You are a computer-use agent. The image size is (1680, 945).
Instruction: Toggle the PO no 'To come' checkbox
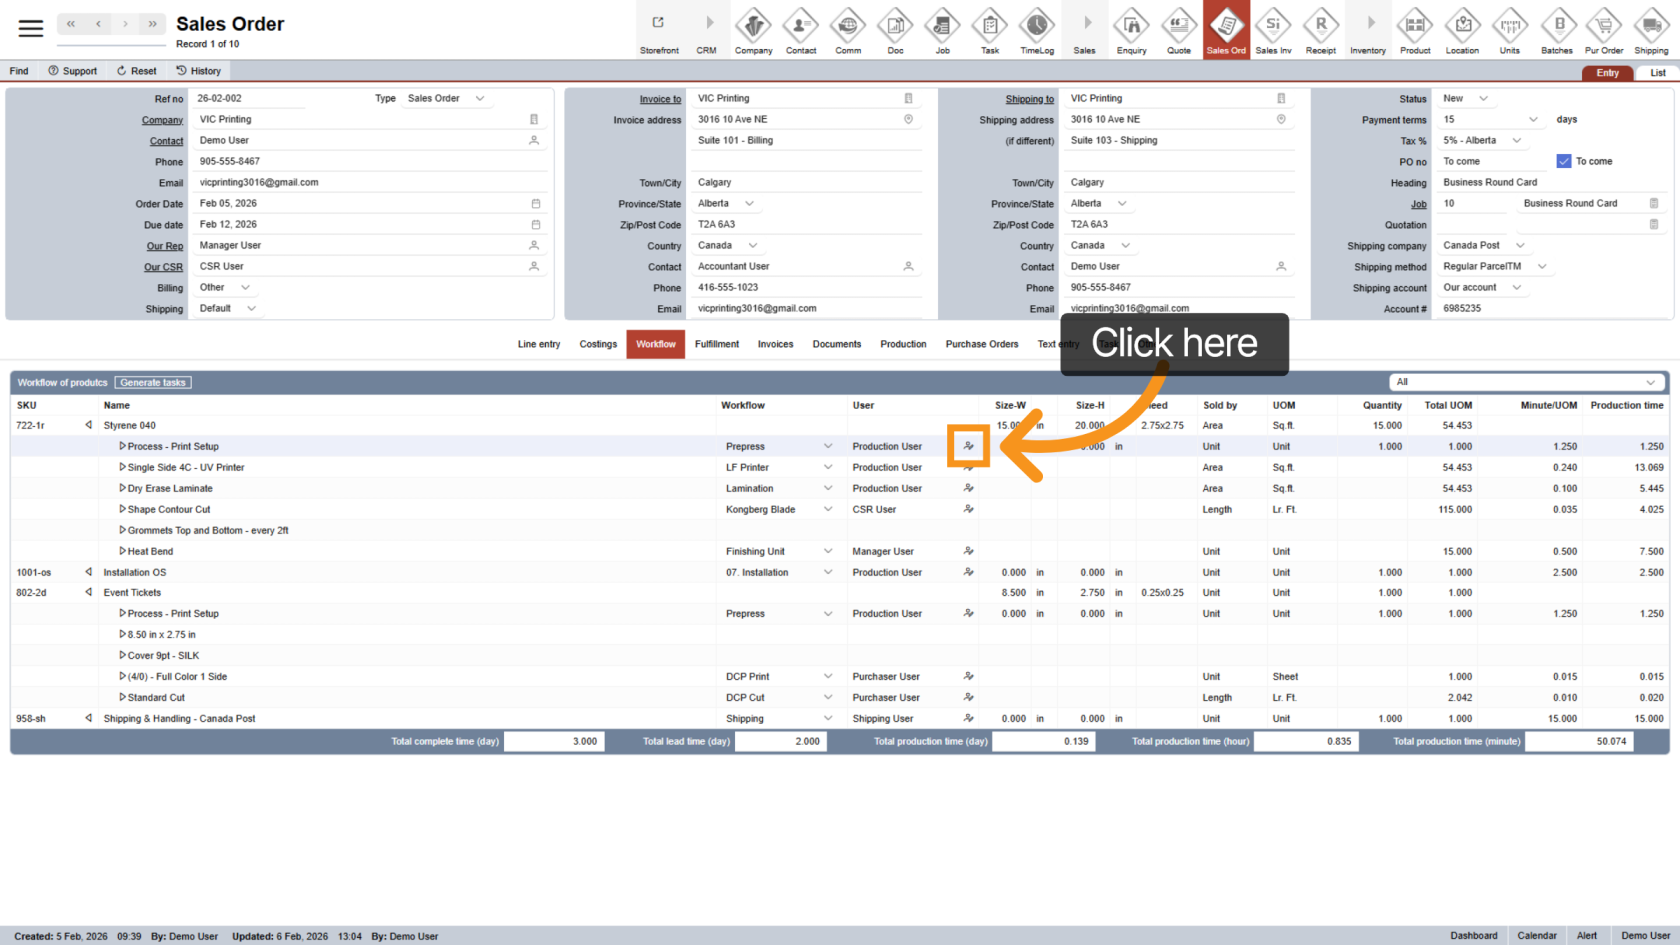point(1563,161)
